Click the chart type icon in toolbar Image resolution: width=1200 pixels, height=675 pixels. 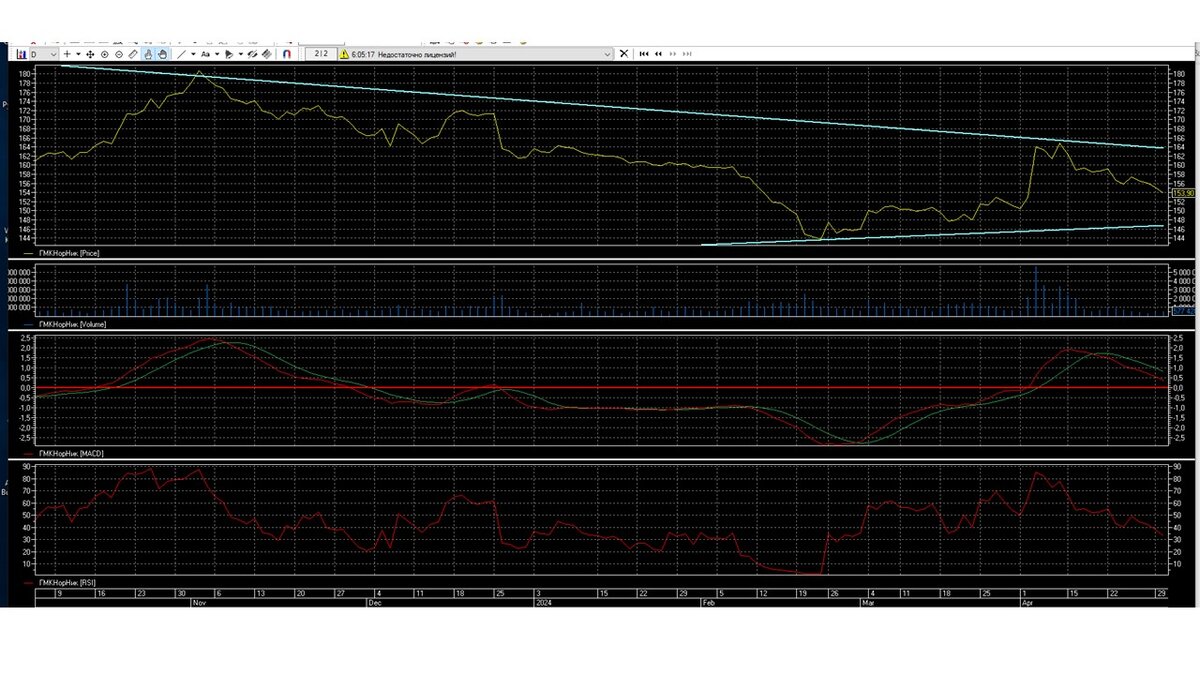point(22,54)
